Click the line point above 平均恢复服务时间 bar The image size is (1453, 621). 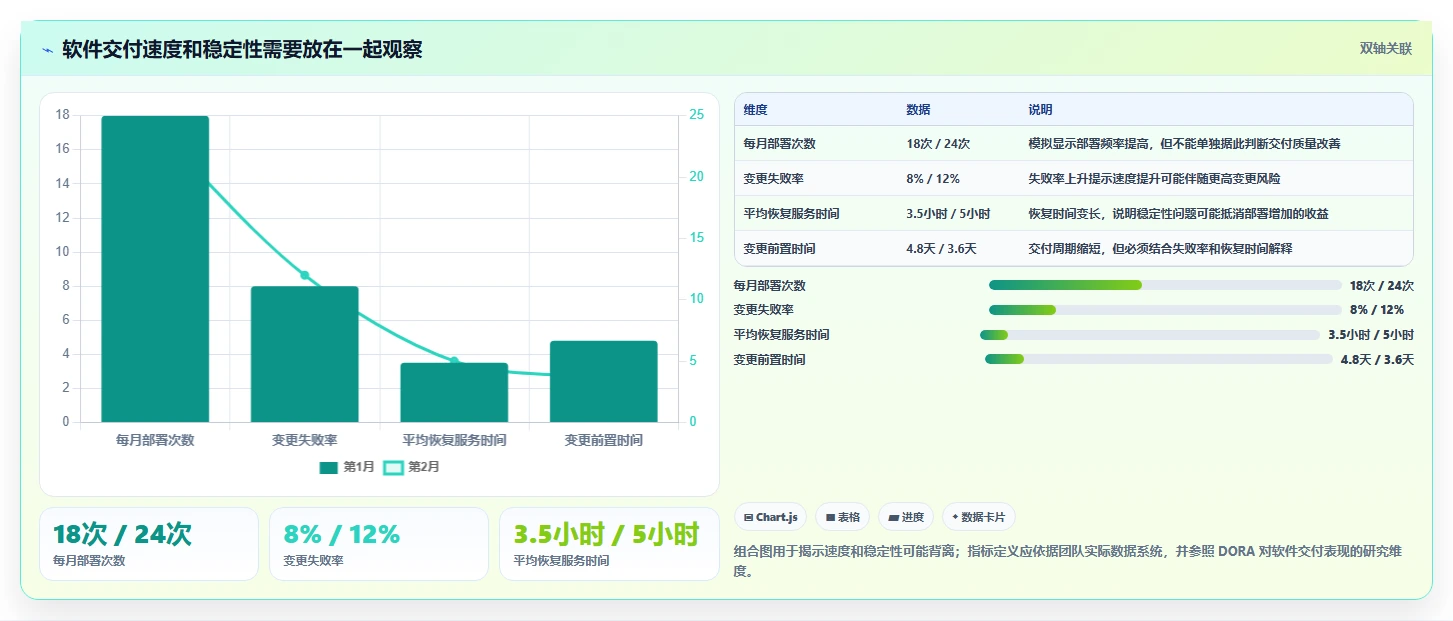click(454, 361)
